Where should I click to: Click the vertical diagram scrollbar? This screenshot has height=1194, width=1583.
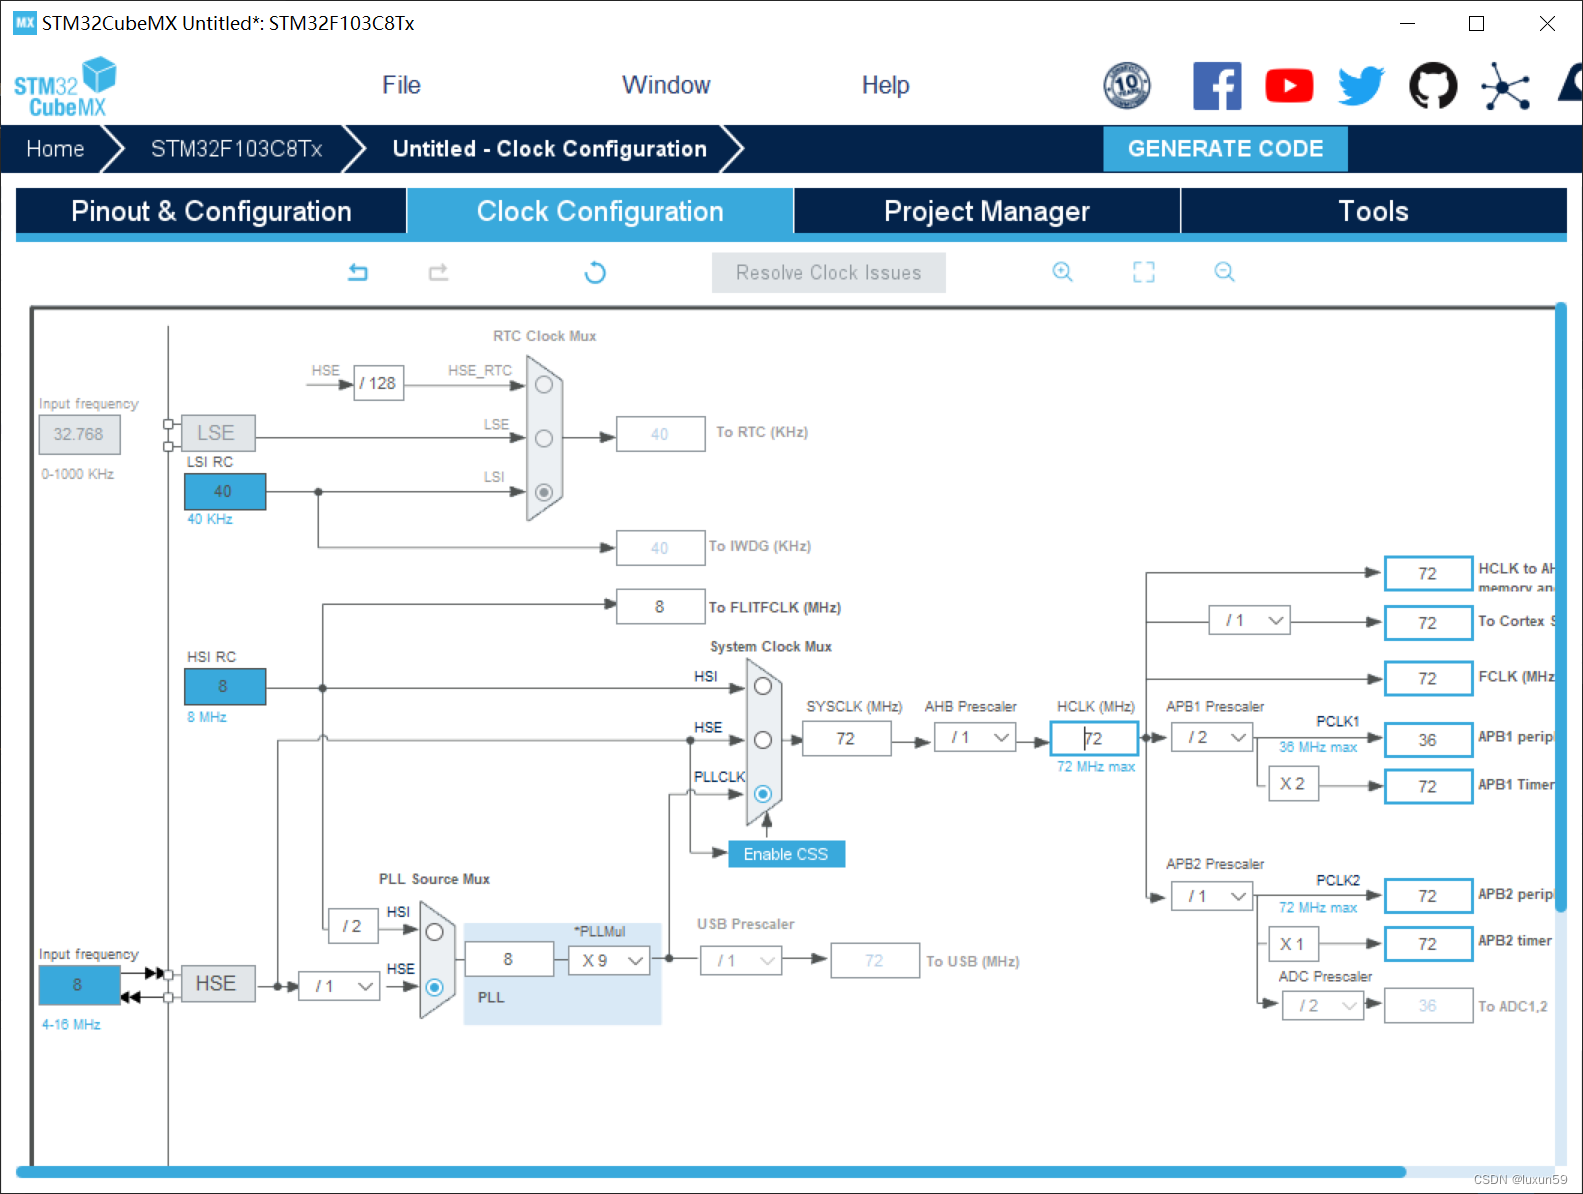tap(1560, 608)
